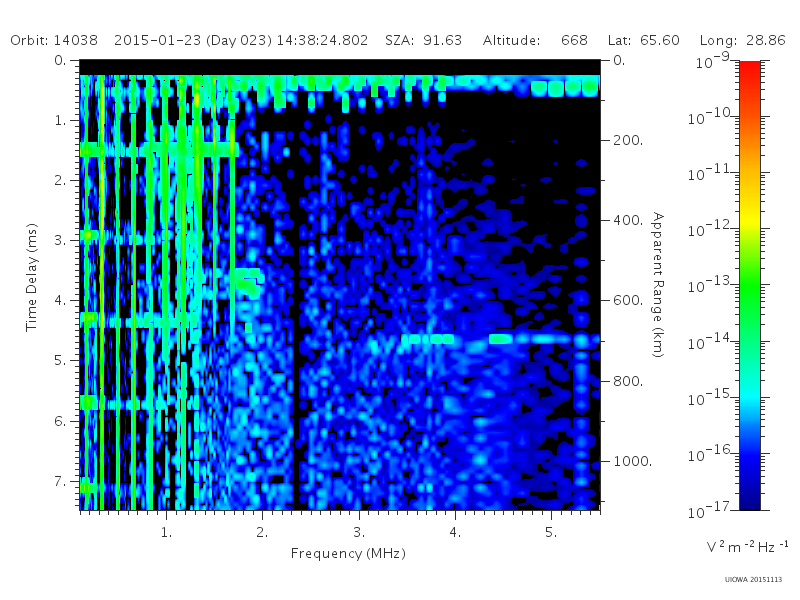This screenshot has width=800, height=600.
Task: Click the 'Orbit: 14038' header text
Action: (54, 40)
